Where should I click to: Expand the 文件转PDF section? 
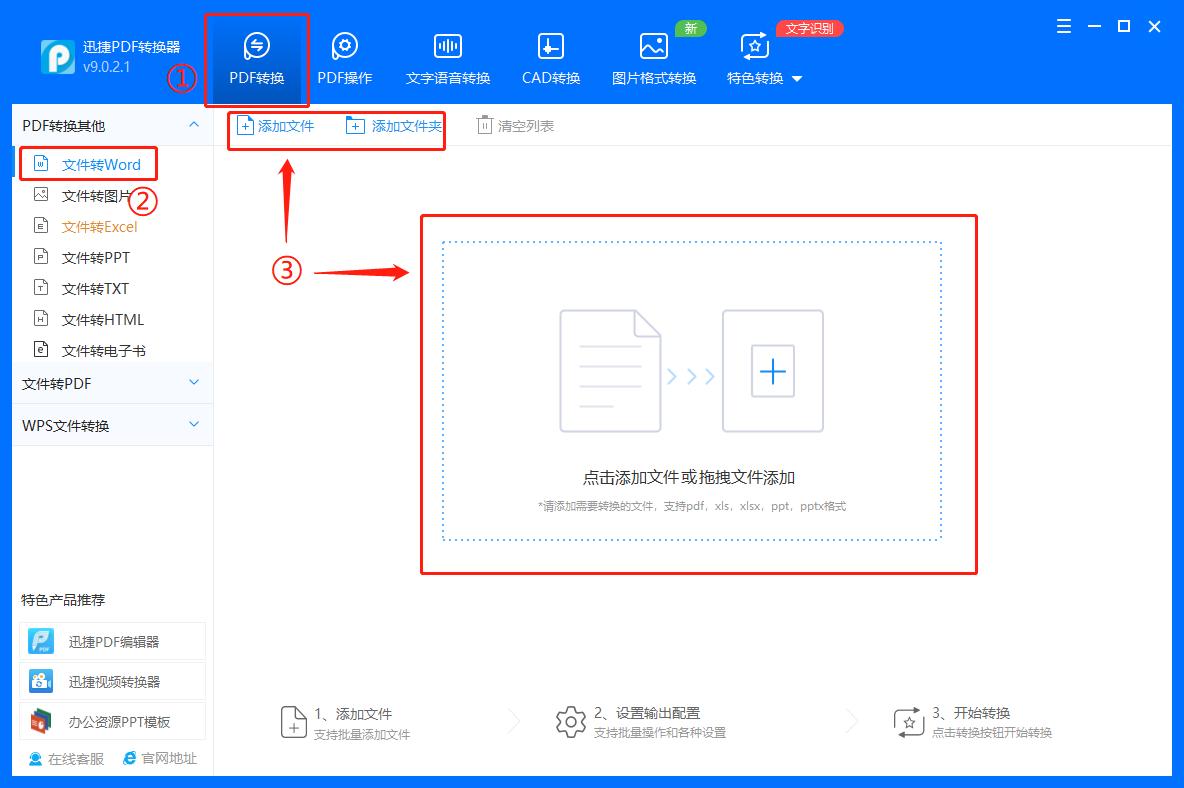[194, 382]
